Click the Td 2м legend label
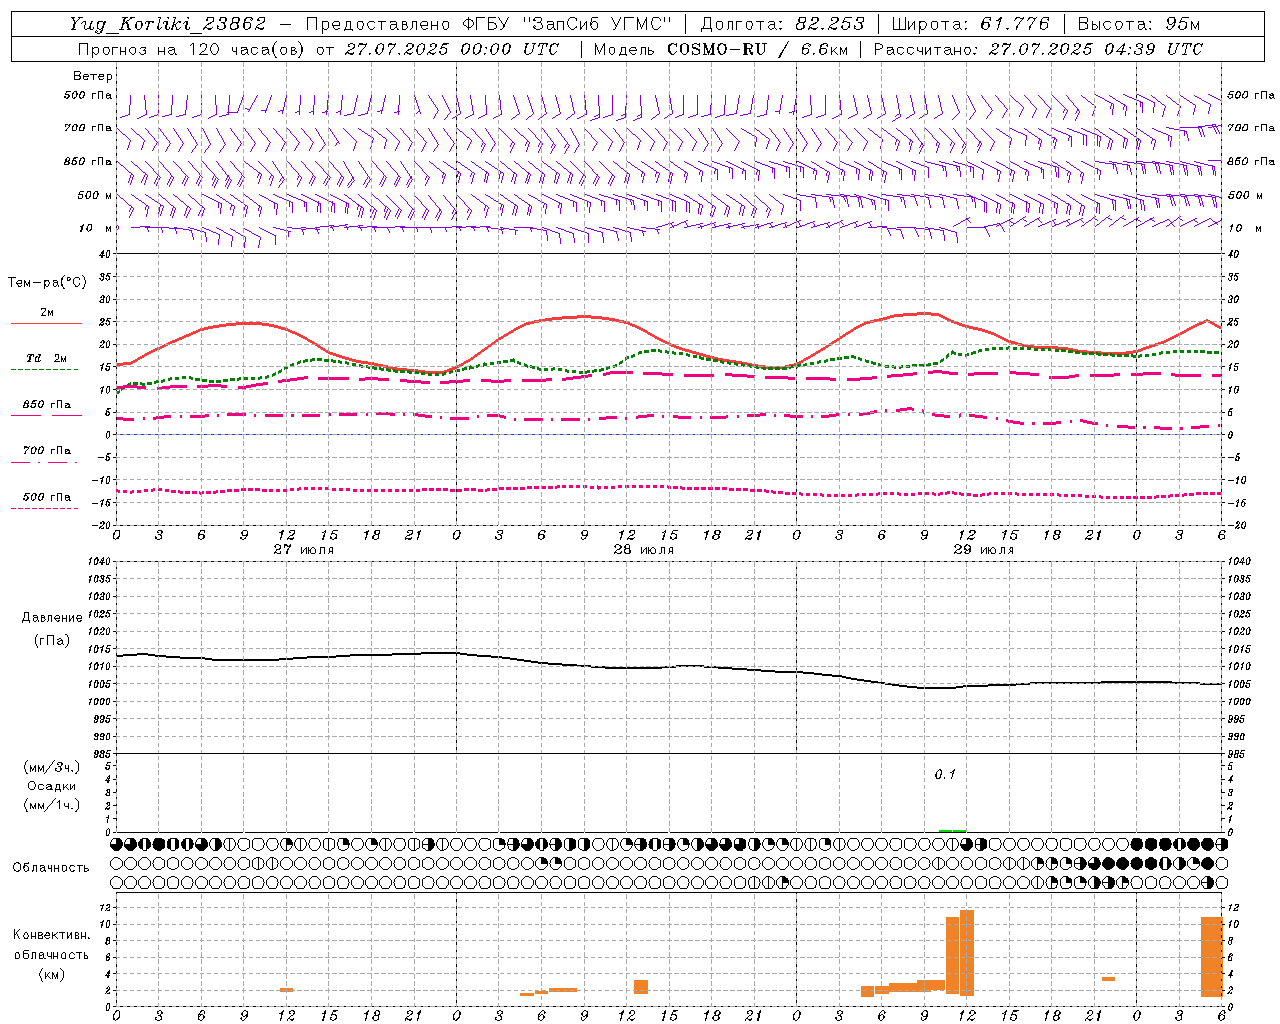Viewport: 1280px width, 1024px height. point(47,358)
